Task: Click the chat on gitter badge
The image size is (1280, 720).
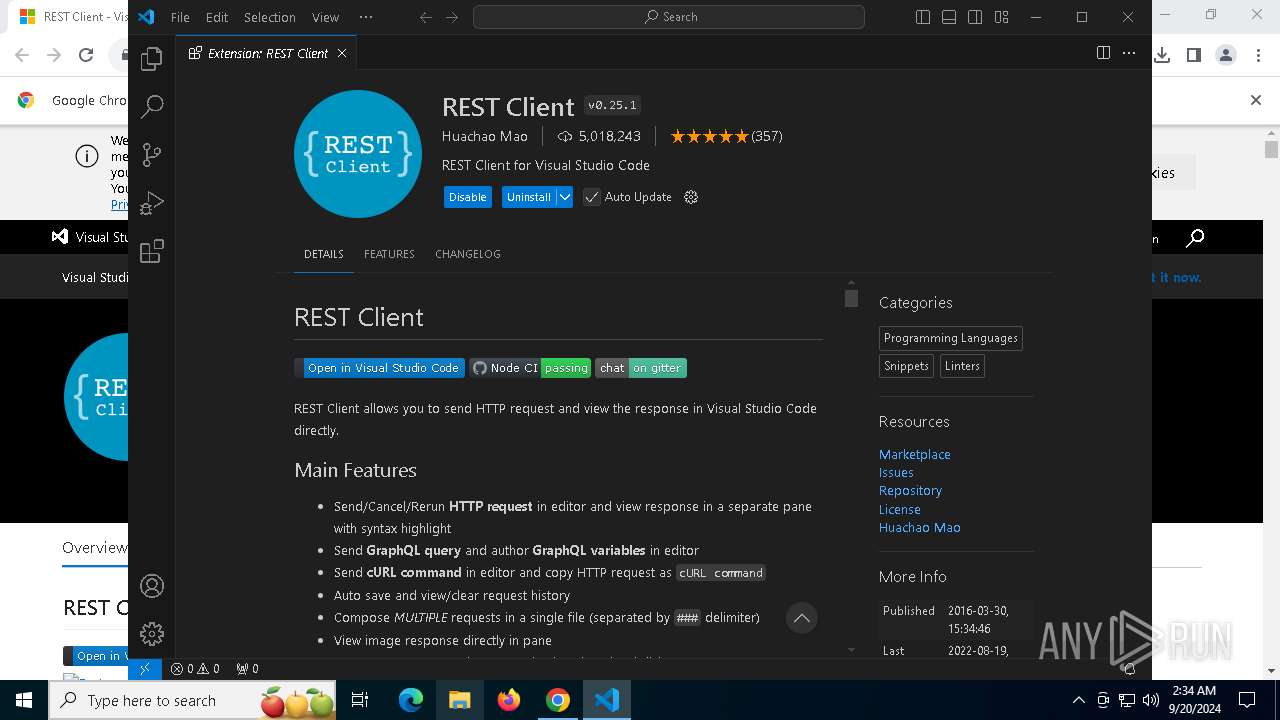Action: coord(641,368)
